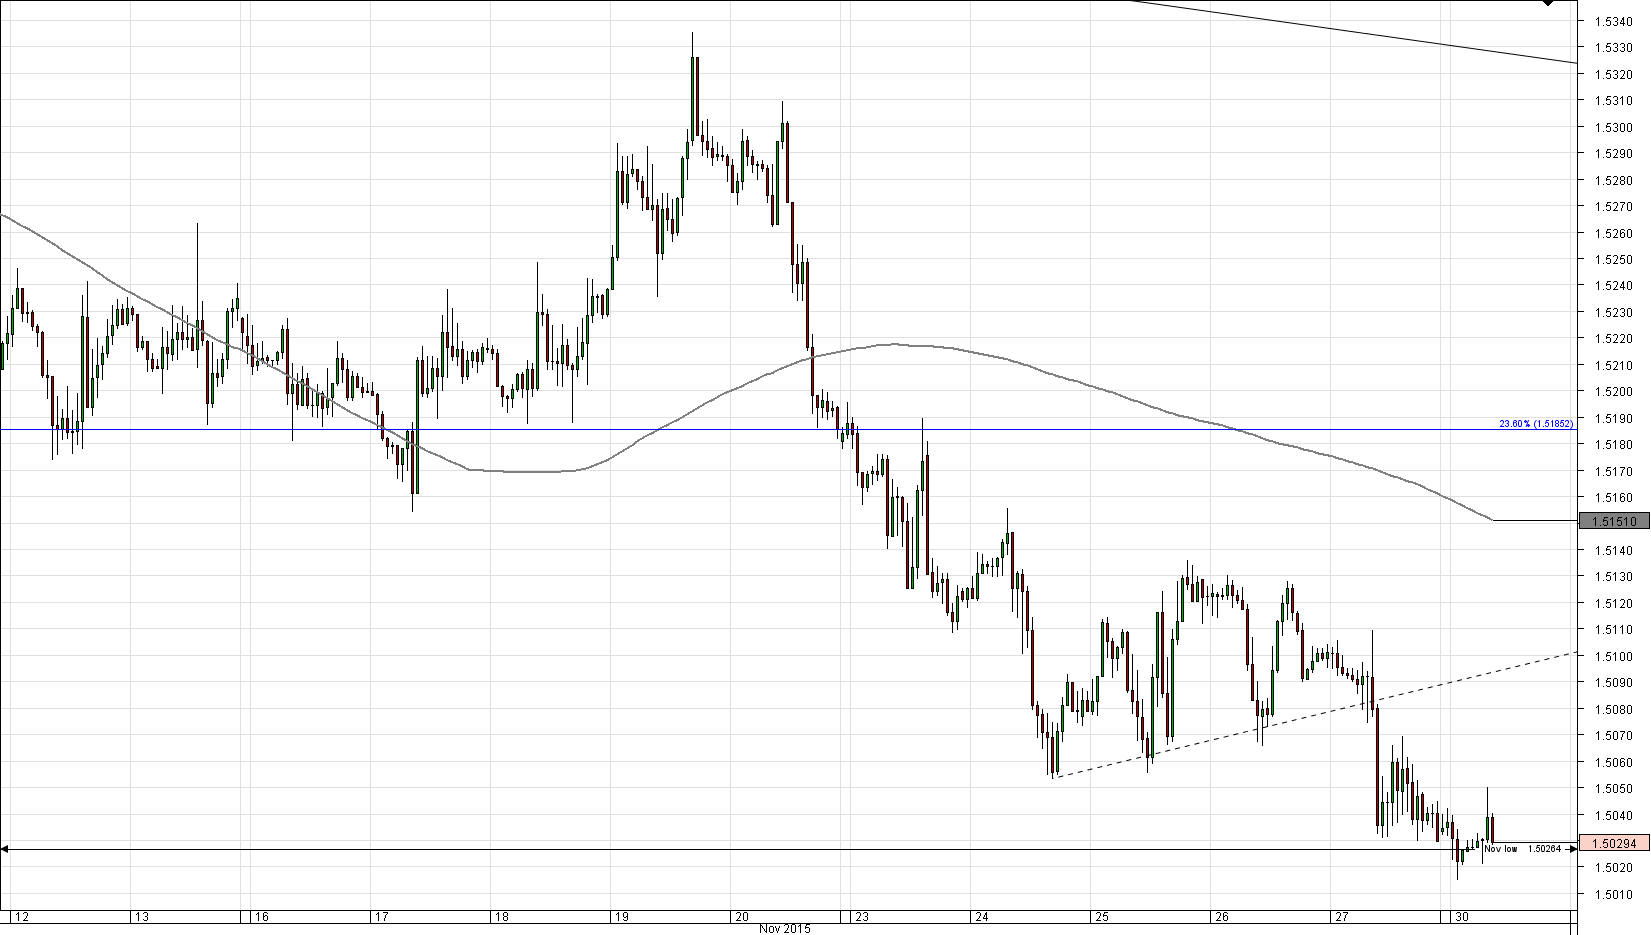Click price level 1.5310 on the axis
The height and width of the screenshot is (935, 1651).
tap(1615, 101)
